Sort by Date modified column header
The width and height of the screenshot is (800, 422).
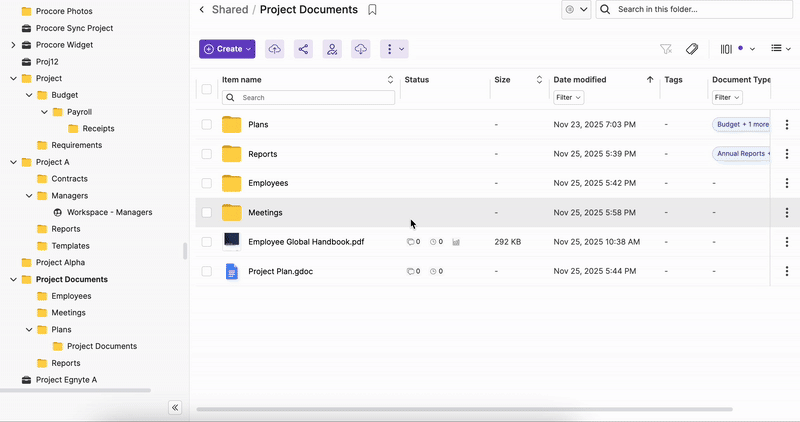point(650,80)
